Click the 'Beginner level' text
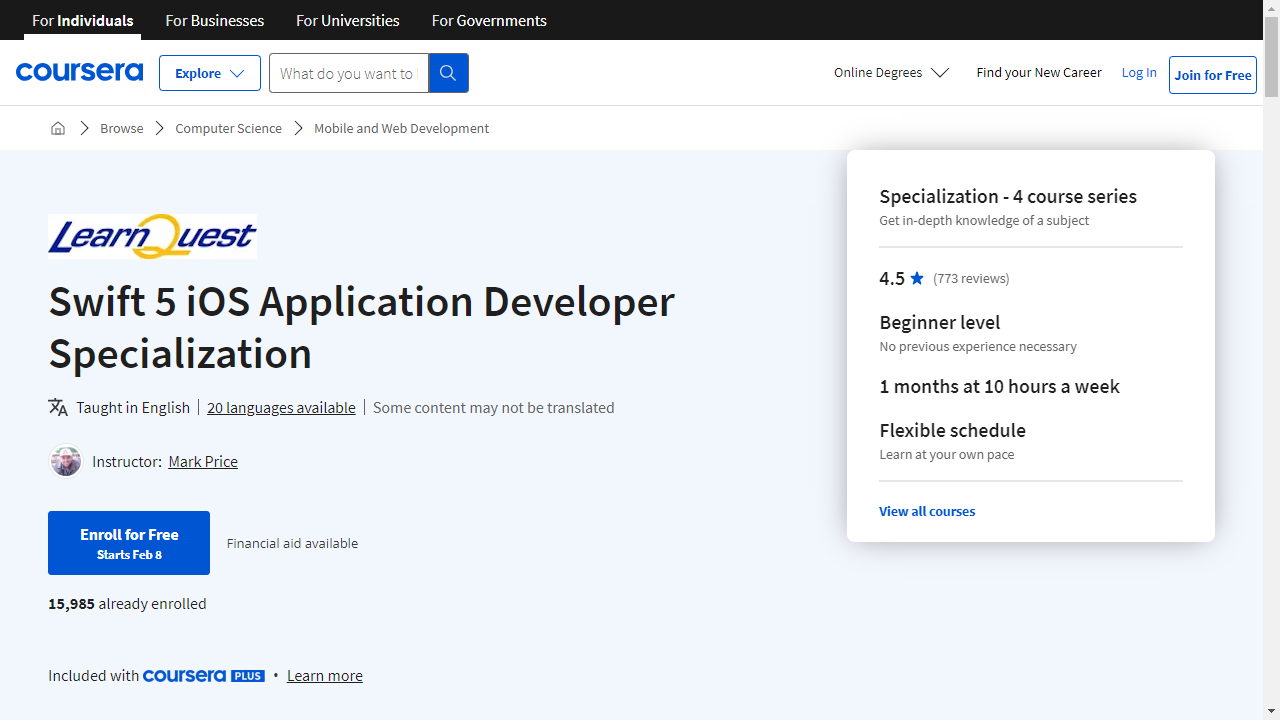Screen dimensions: 1280x720 (x=940, y=322)
